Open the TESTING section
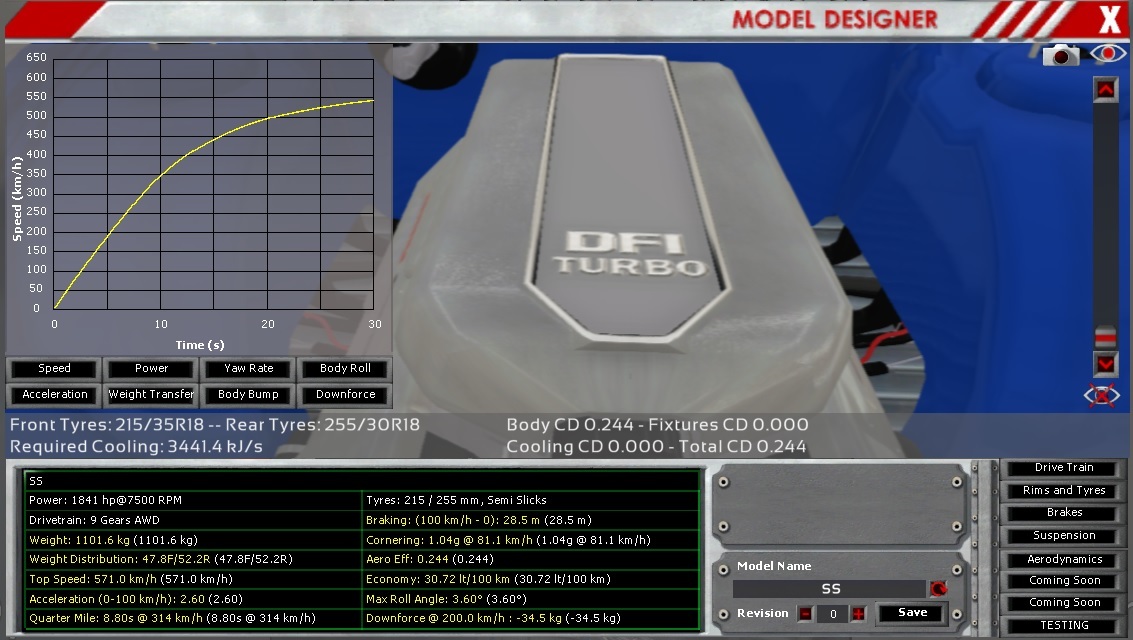Image resolution: width=1133 pixels, height=640 pixels. point(1064,626)
